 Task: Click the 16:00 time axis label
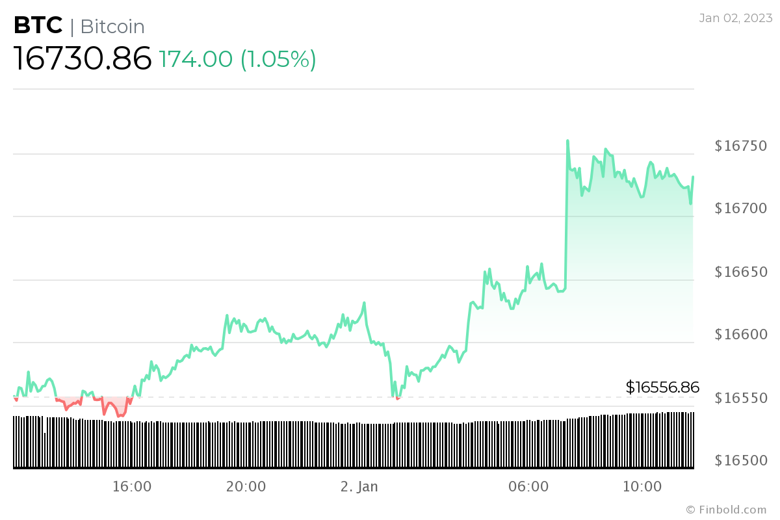pos(132,487)
